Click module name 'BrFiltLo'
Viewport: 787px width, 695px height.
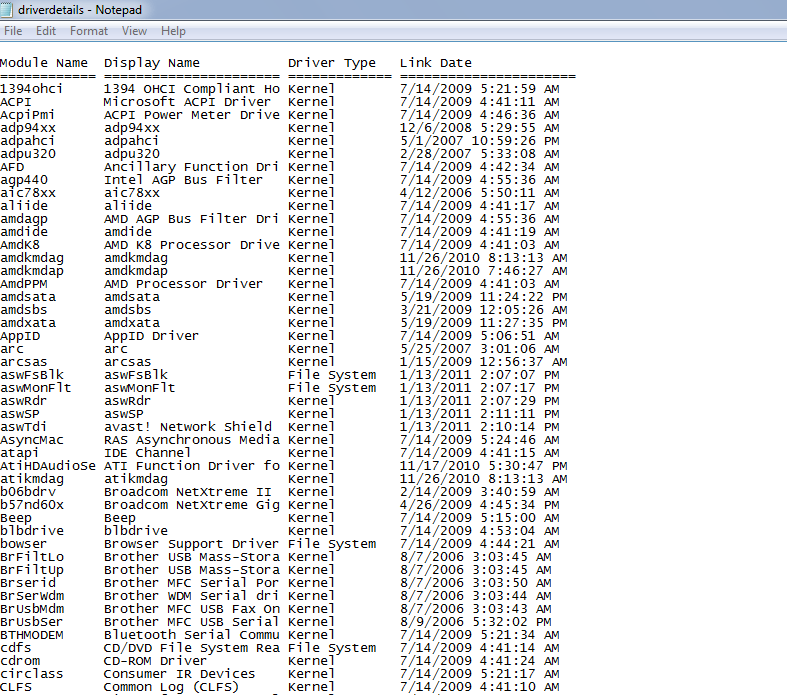click(x=32, y=558)
